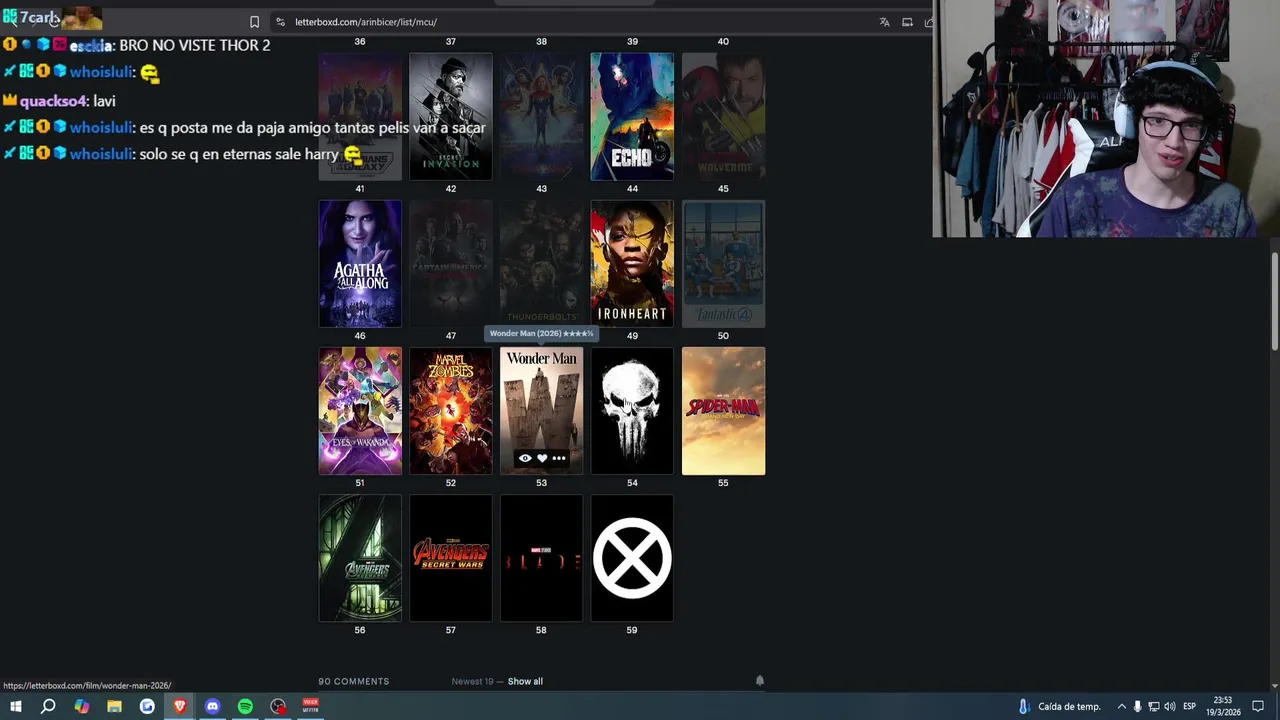
Task: Open the clock showing 23:53
Action: [1225, 706]
